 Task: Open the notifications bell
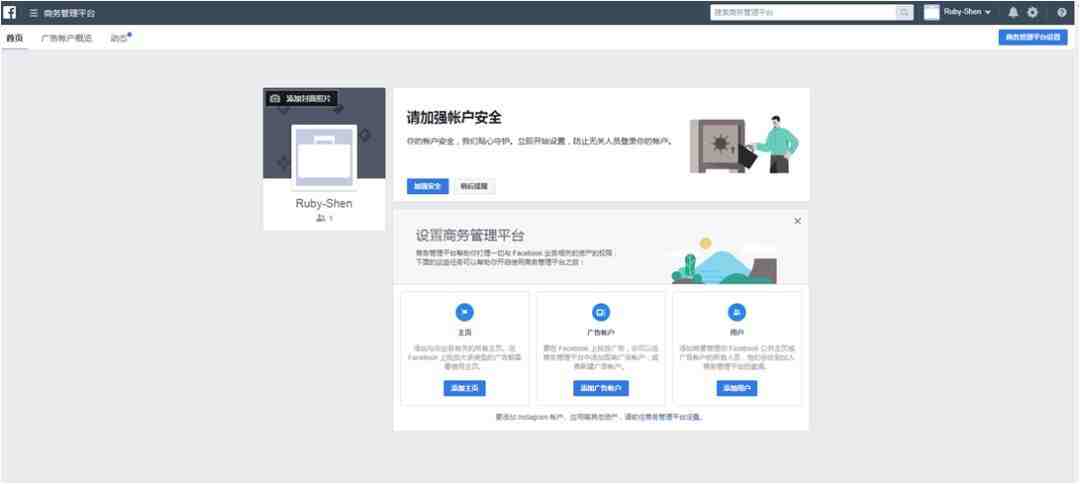pos(1013,12)
